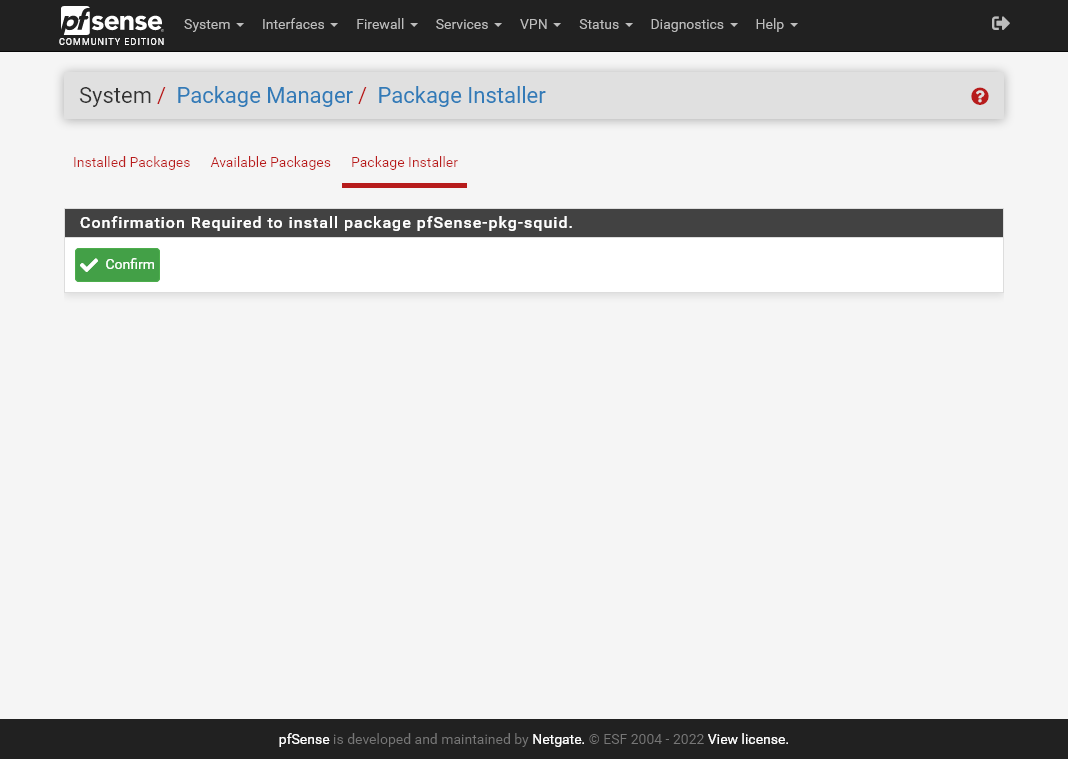
Task: Switch to the Available Packages tab
Action: [x=270, y=162]
